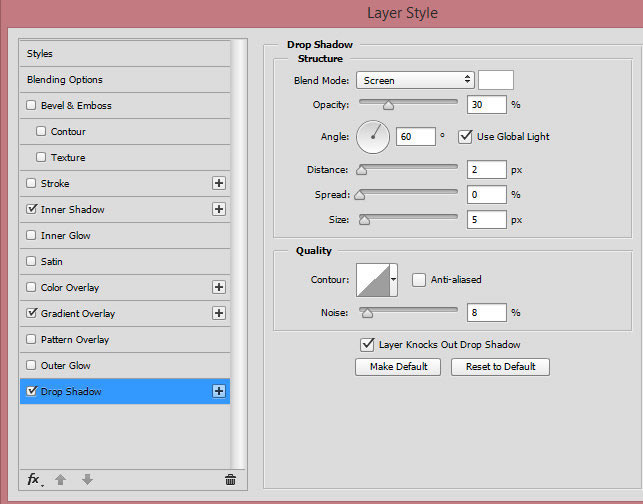Delete effect using the trash icon
The width and height of the screenshot is (643, 504).
coord(230,480)
